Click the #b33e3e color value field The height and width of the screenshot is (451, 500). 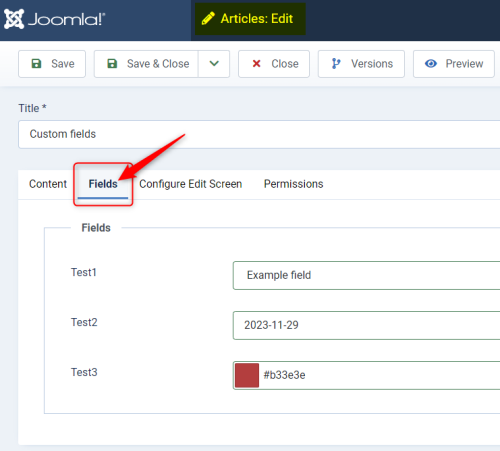point(366,375)
